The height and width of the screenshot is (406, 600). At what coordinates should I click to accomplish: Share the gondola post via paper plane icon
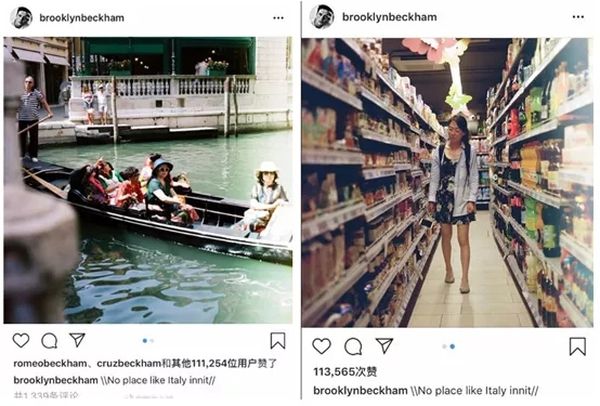77,340
